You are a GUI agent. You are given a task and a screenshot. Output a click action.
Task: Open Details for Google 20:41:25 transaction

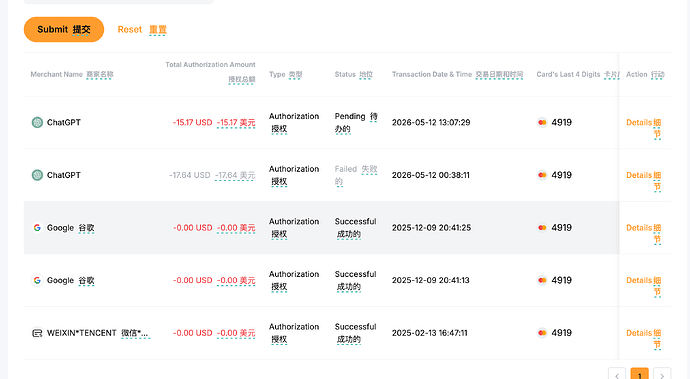[644, 233]
